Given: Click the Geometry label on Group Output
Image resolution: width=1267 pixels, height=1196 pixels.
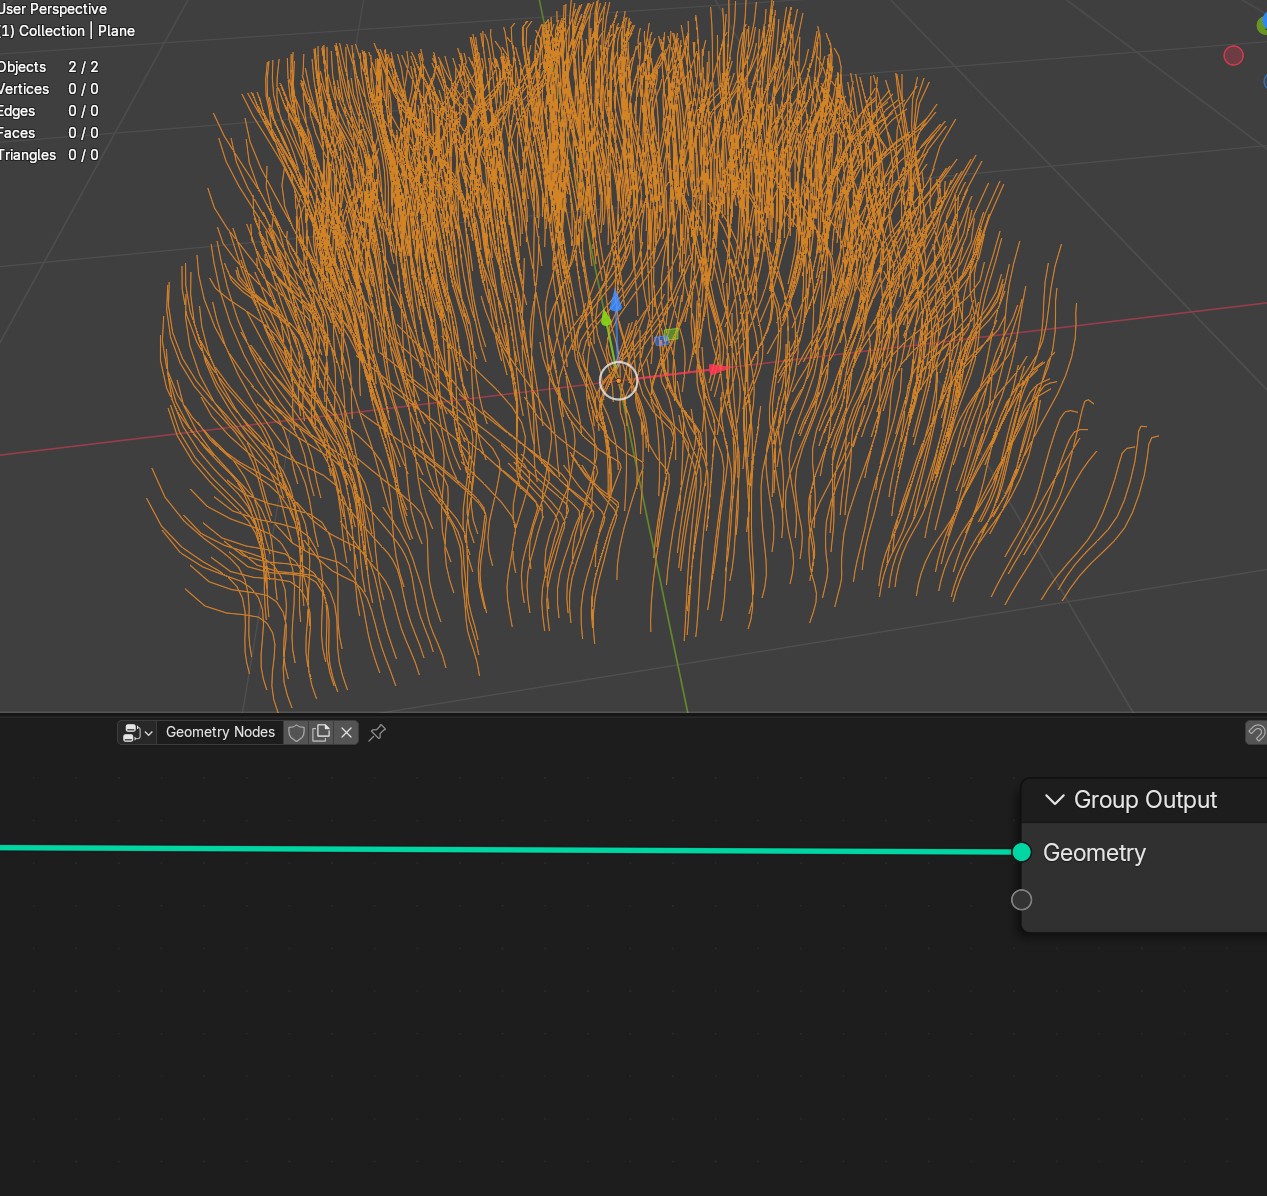Looking at the screenshot, I should (x=1094, y=853).
